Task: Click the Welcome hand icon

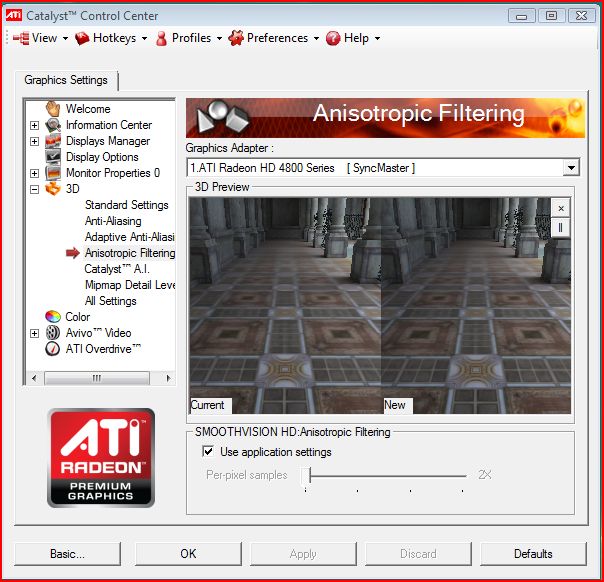Action: [53, 109]
